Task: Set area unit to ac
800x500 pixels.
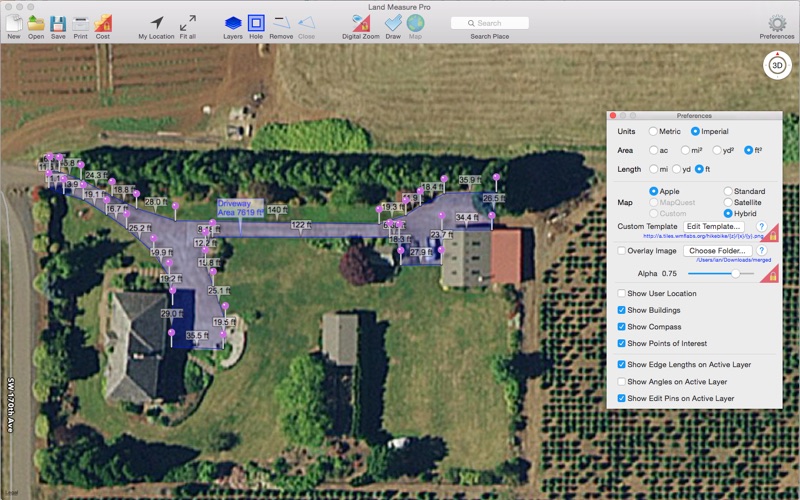Action: point(653,150)
